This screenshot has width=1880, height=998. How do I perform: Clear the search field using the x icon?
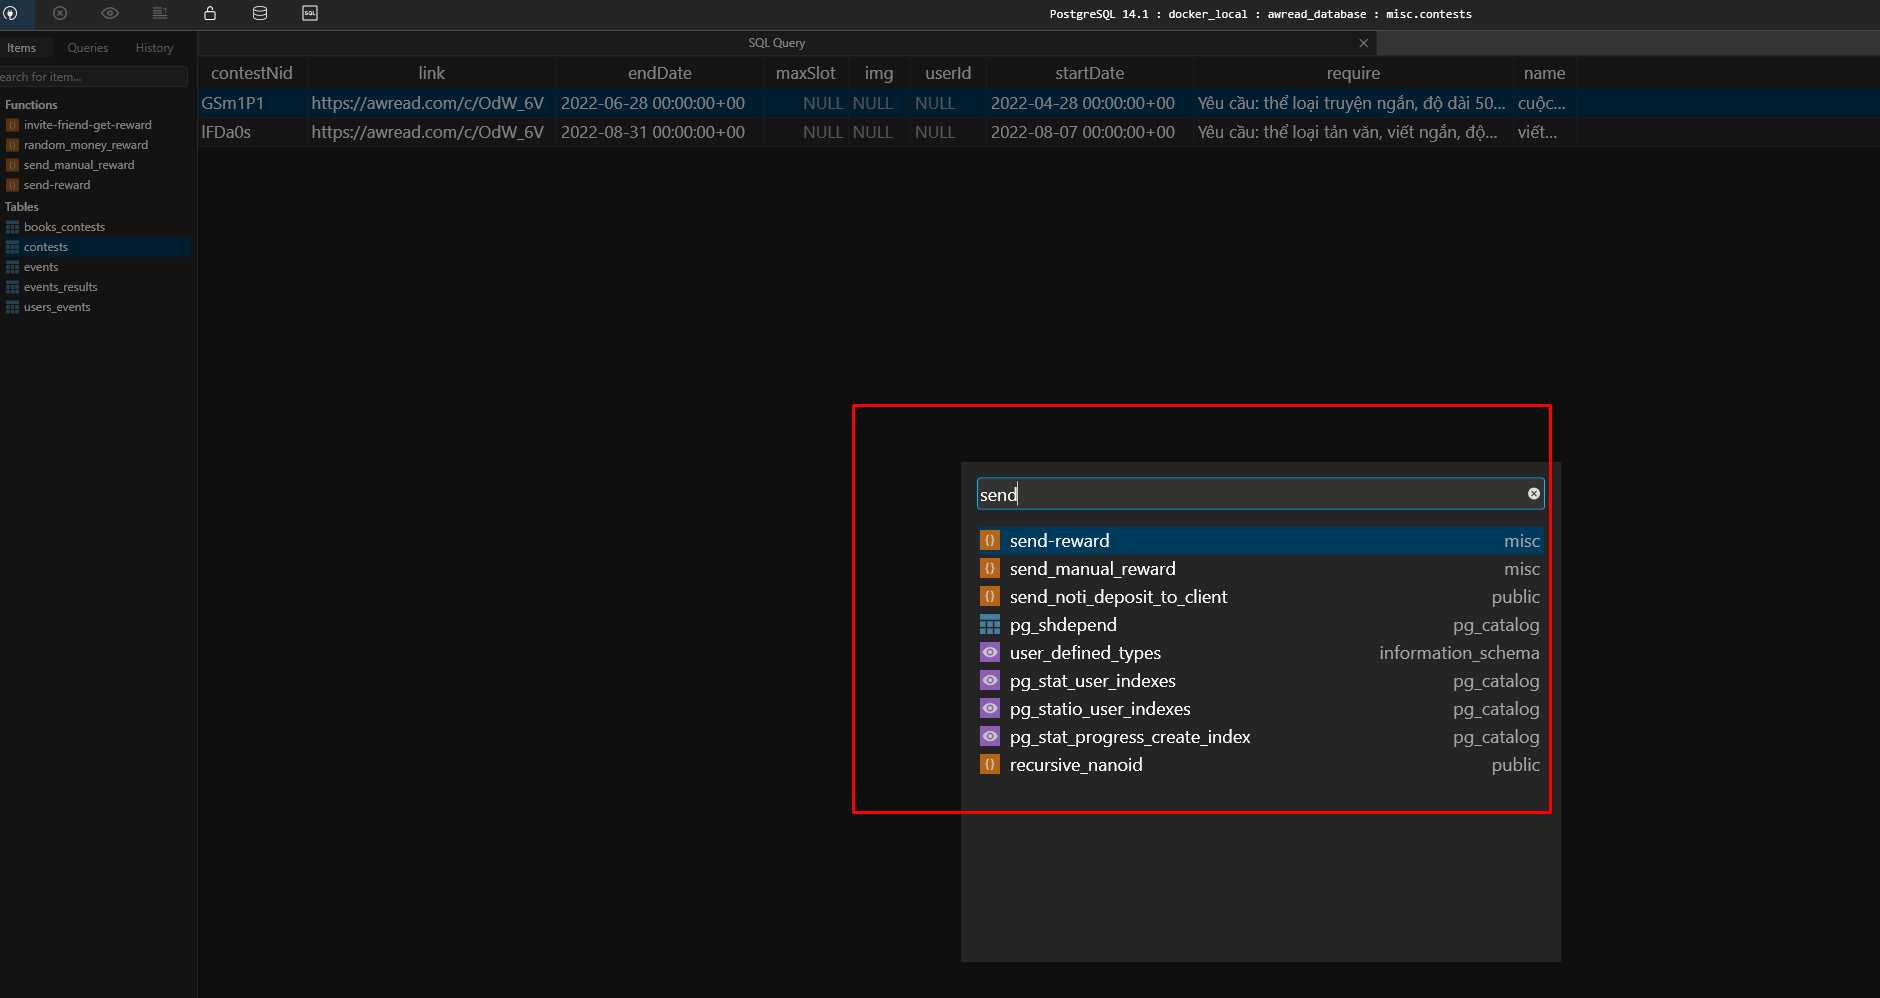click(x=1533, y=493)
